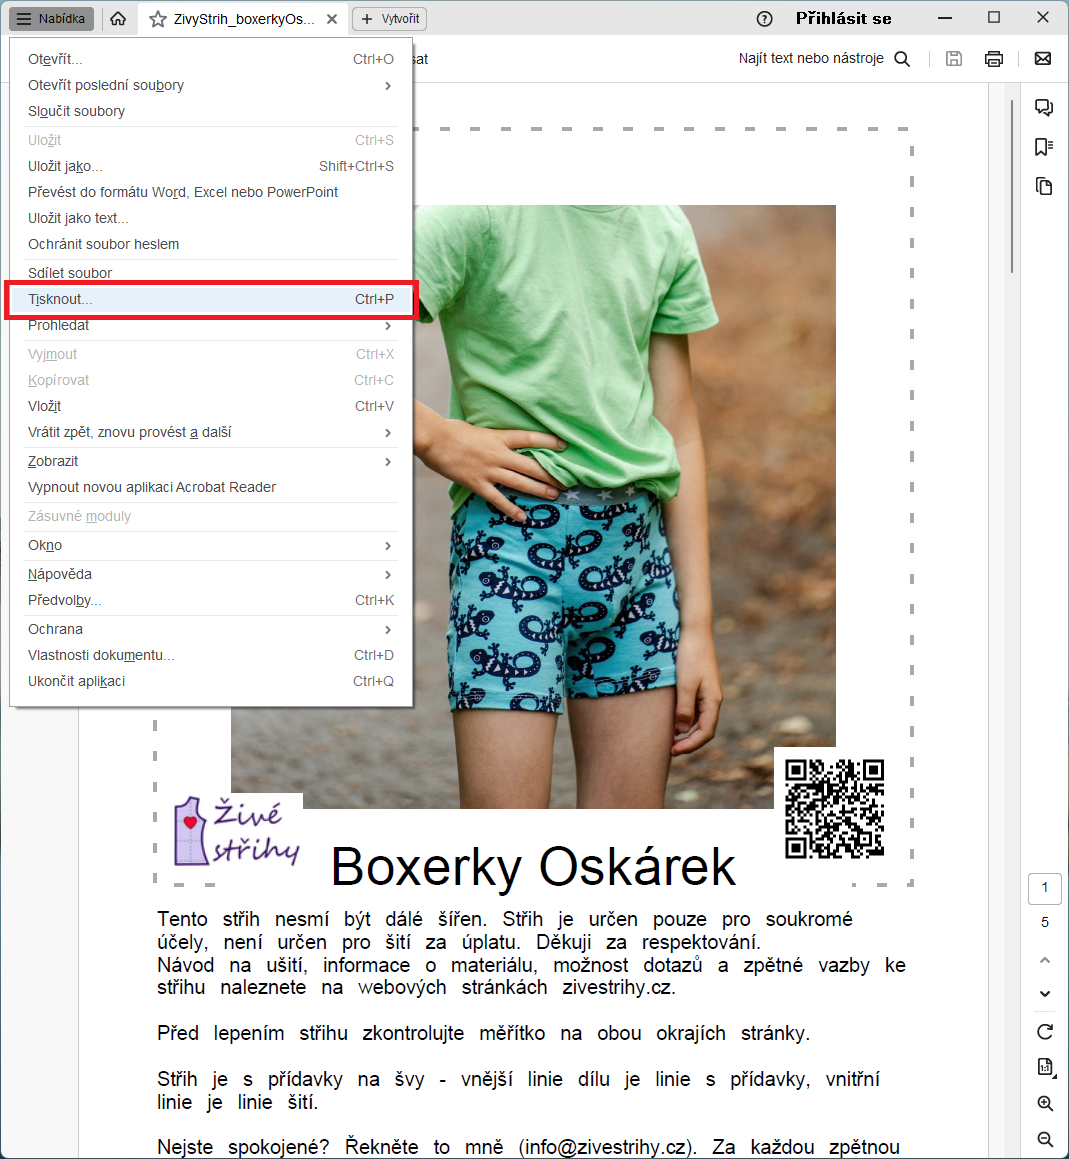1069x1159 pixels.
Task: Rotate the page with the rotate icon
Action: point(1045,1032)
